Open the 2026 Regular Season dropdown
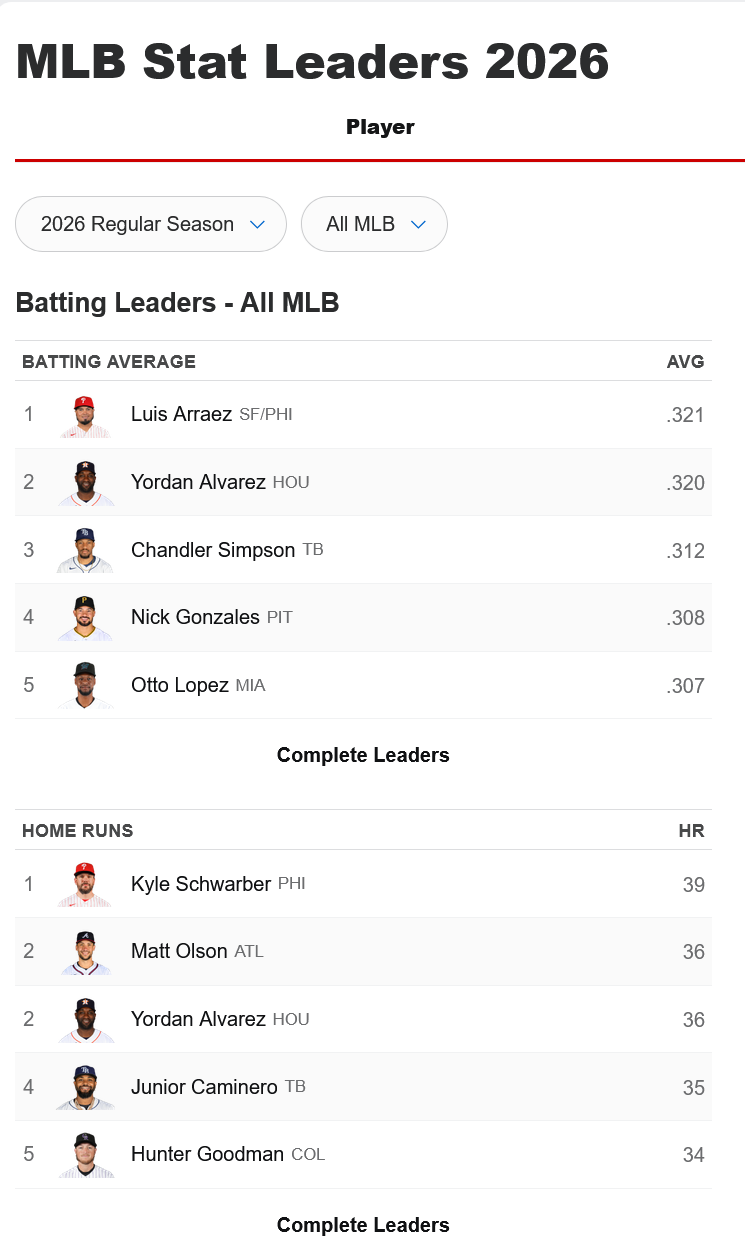 pos(151,224)
